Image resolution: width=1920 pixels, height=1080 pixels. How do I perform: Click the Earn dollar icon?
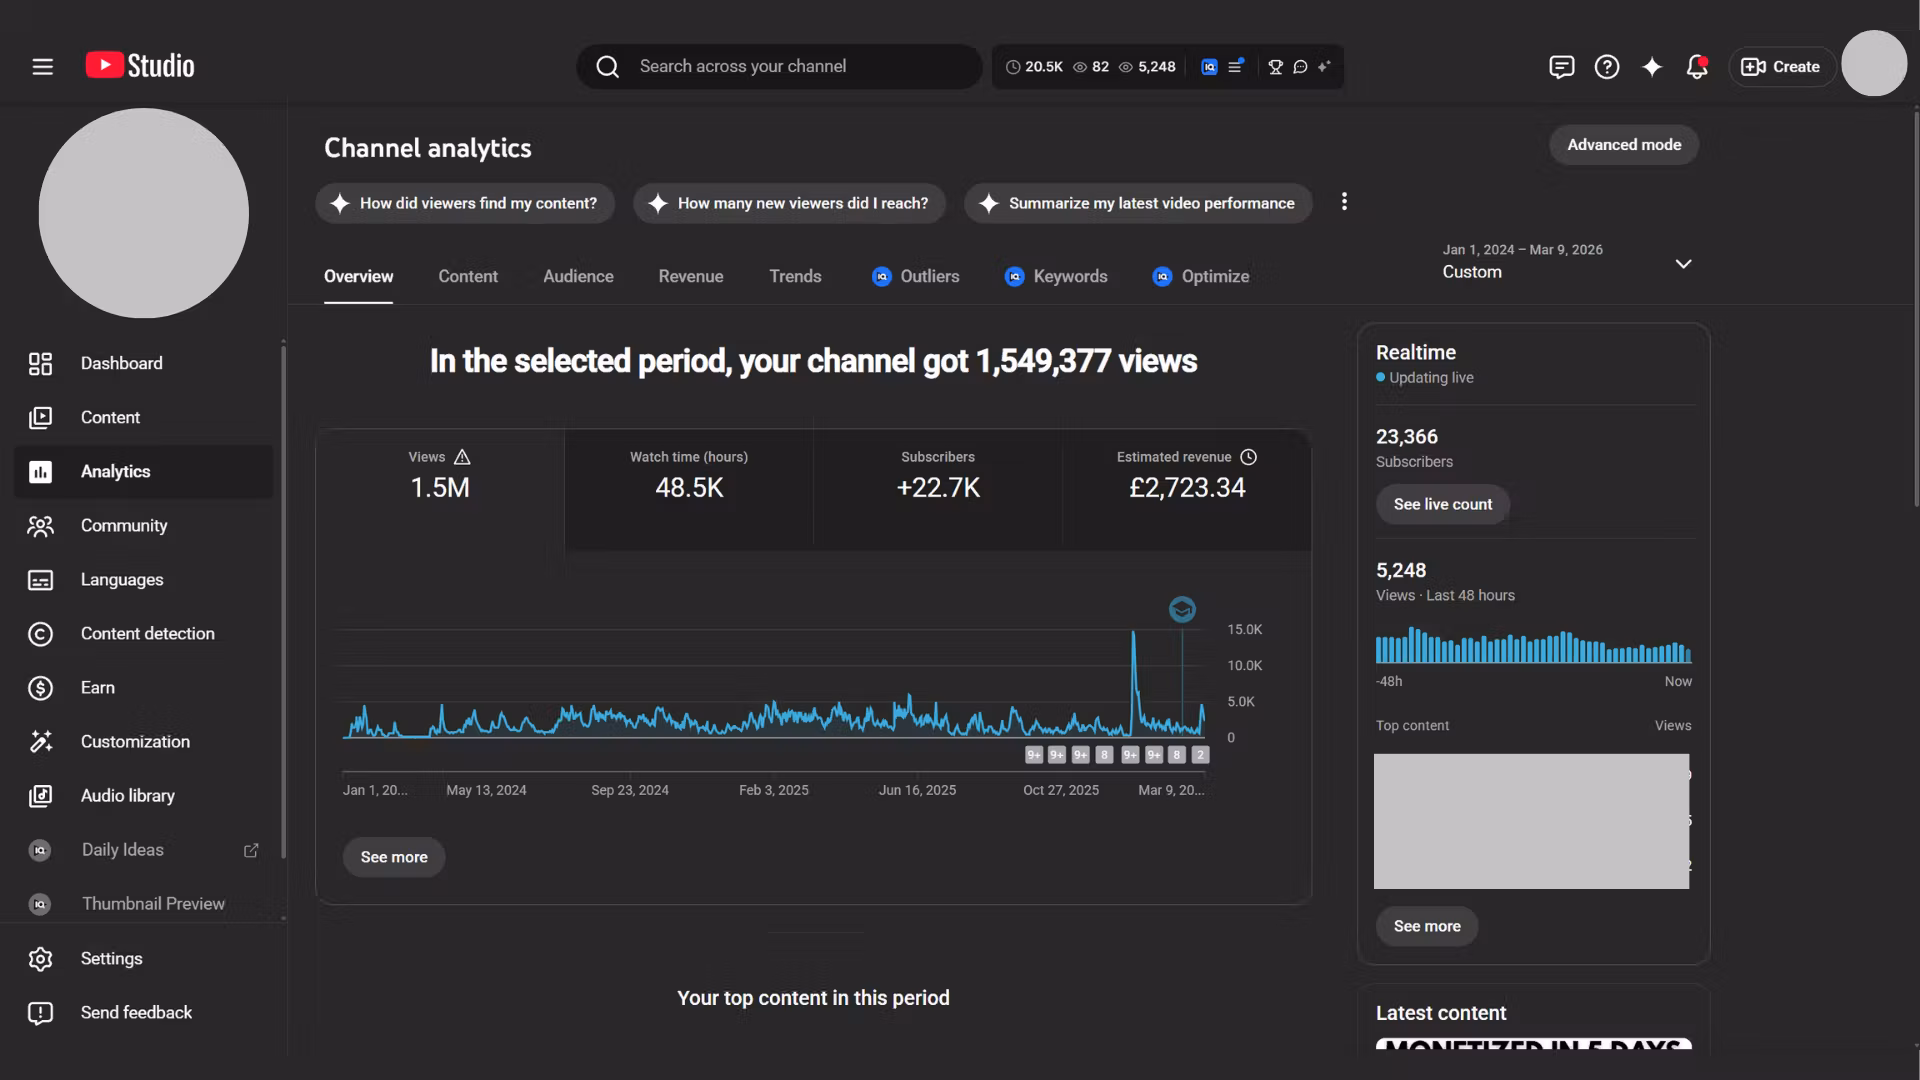40,687
